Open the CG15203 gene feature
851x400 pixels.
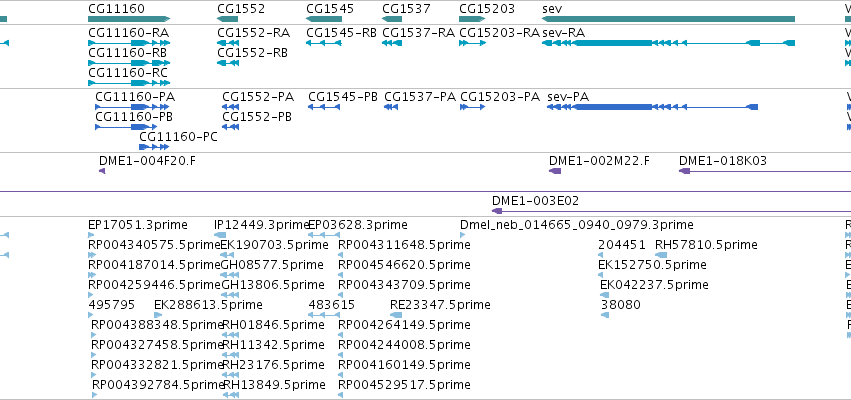[x=473, y=19]
